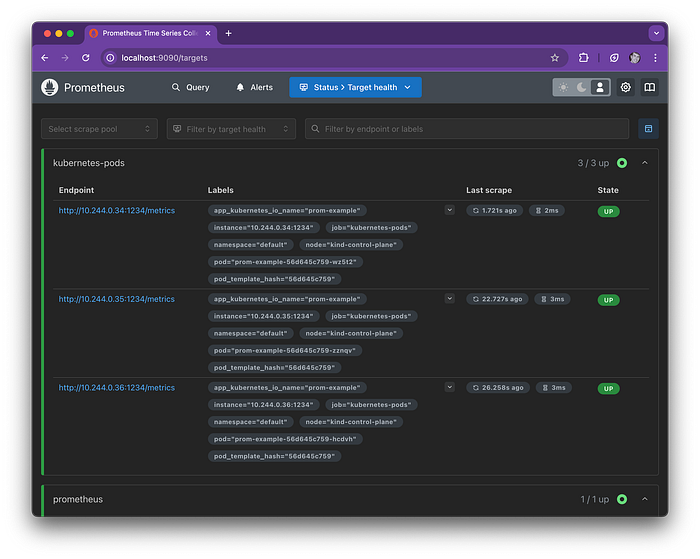Image resolution: width=700 pixels, height=559 pixels.
Task: Click kubernetes-pods pool heading
Action: (x=89, y=163)
